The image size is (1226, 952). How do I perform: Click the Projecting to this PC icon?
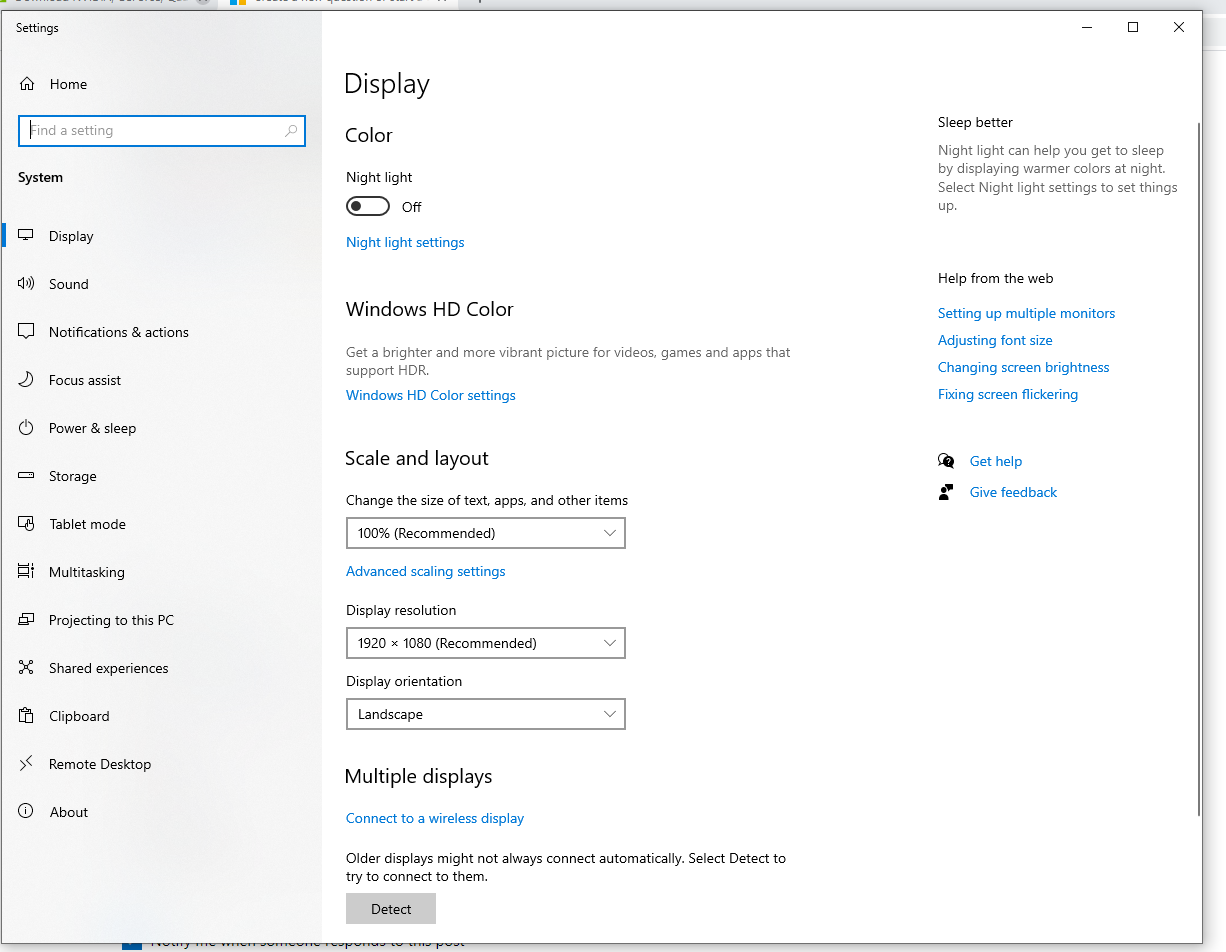tap(27, 620)
